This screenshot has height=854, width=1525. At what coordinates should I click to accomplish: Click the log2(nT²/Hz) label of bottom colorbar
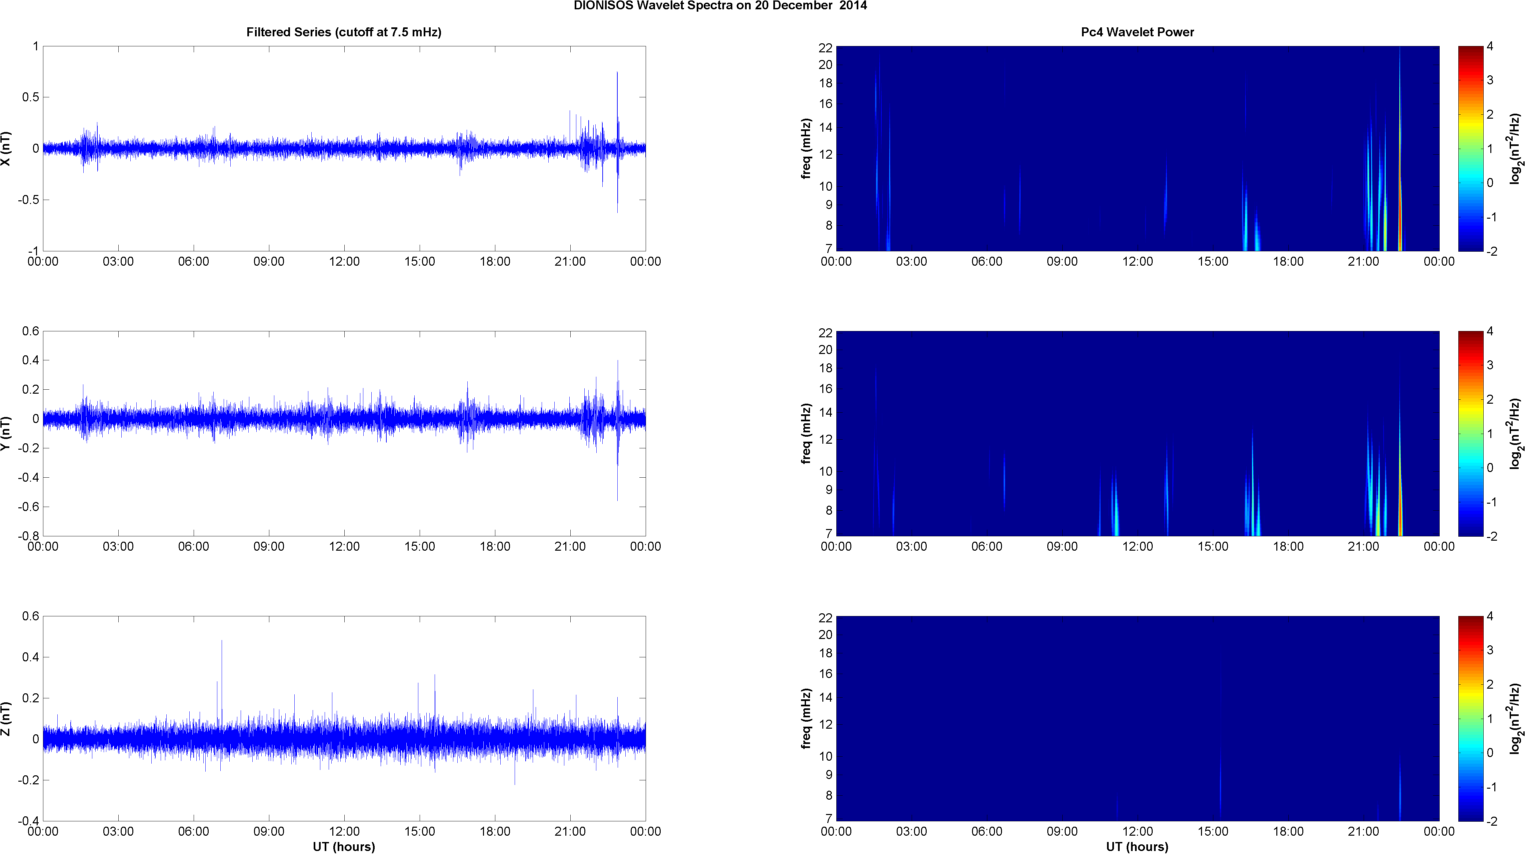click(1516, 718)
